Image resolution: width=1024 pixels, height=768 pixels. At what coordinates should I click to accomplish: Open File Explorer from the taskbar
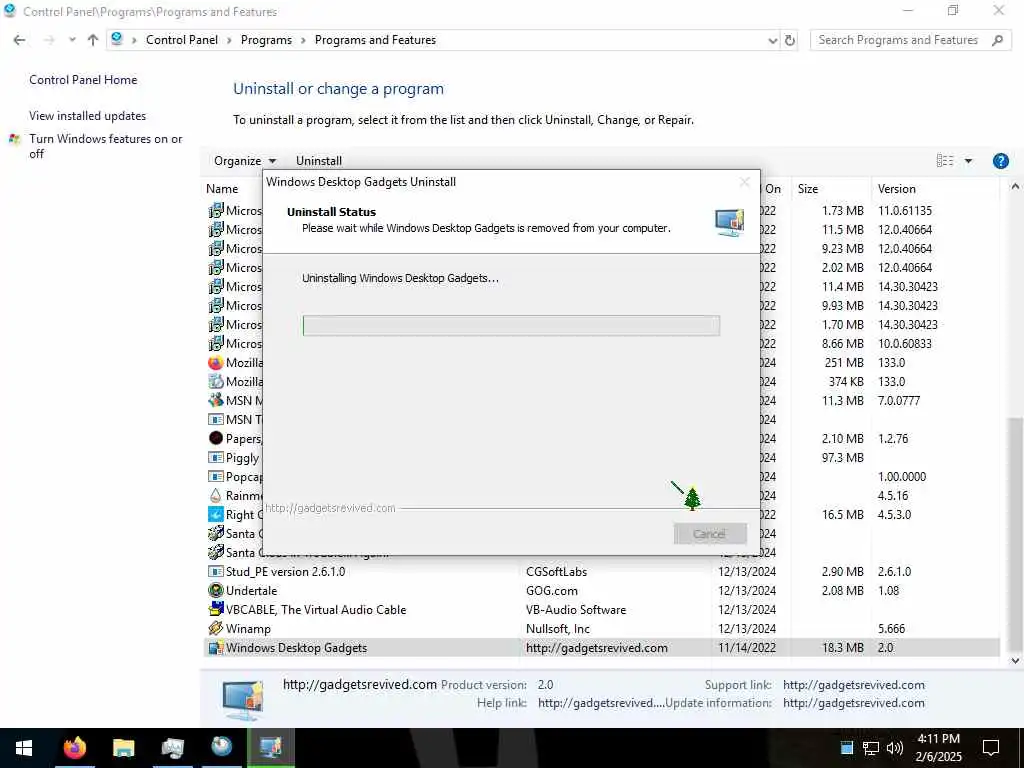click(123, 747)
